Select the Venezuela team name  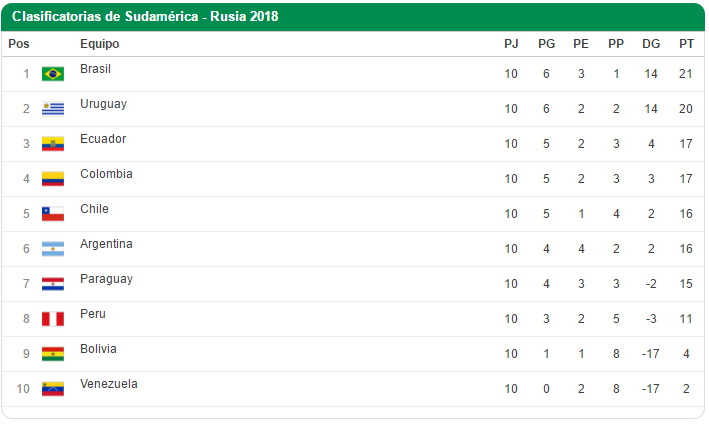pyautogui.click(x=109, y=384)
